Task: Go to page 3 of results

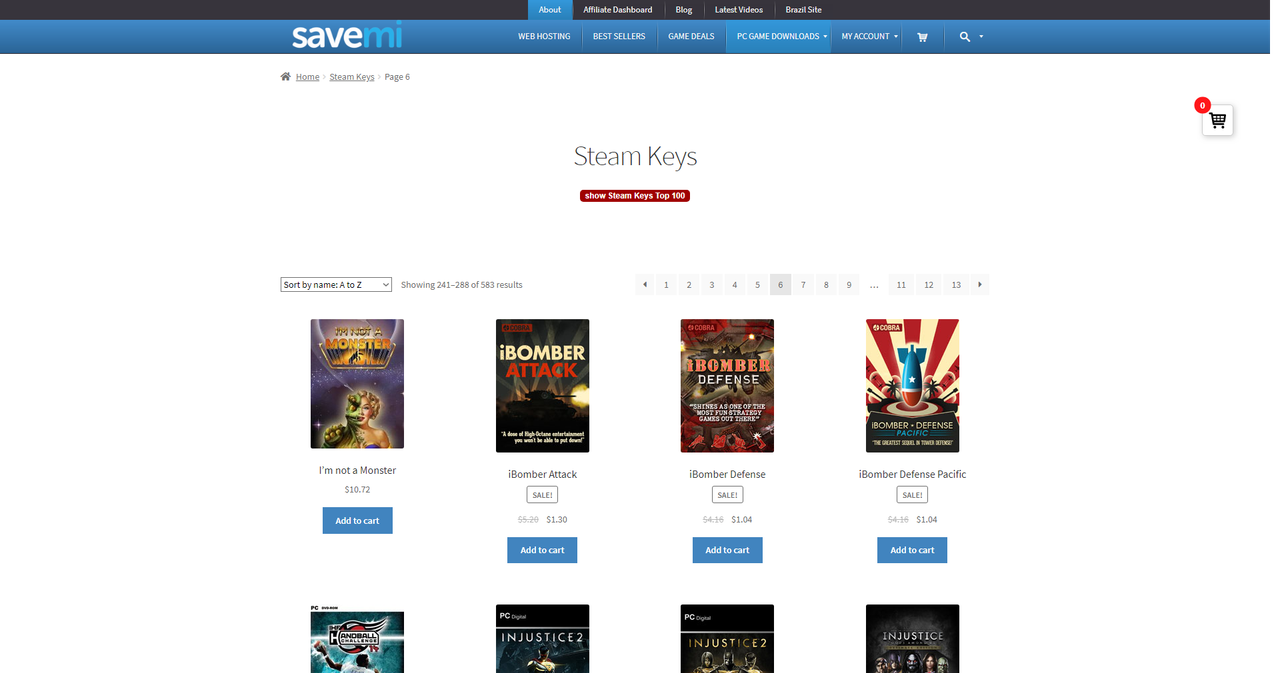Action: (x=712, y=285)
